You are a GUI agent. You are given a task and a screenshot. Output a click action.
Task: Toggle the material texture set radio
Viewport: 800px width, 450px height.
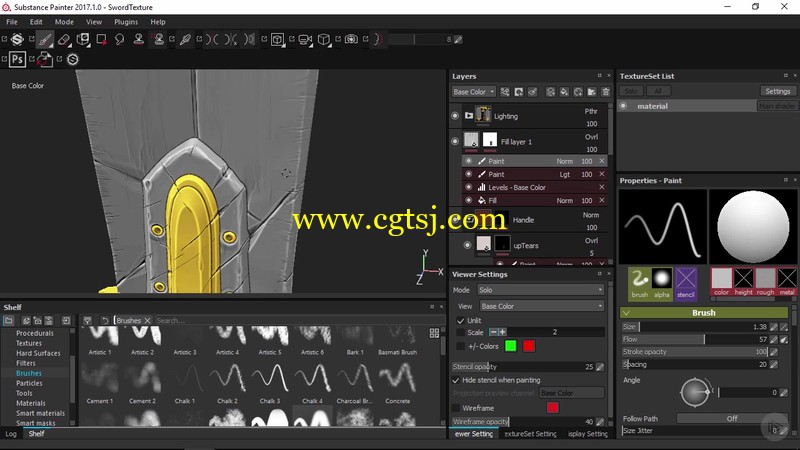(623, 106)
